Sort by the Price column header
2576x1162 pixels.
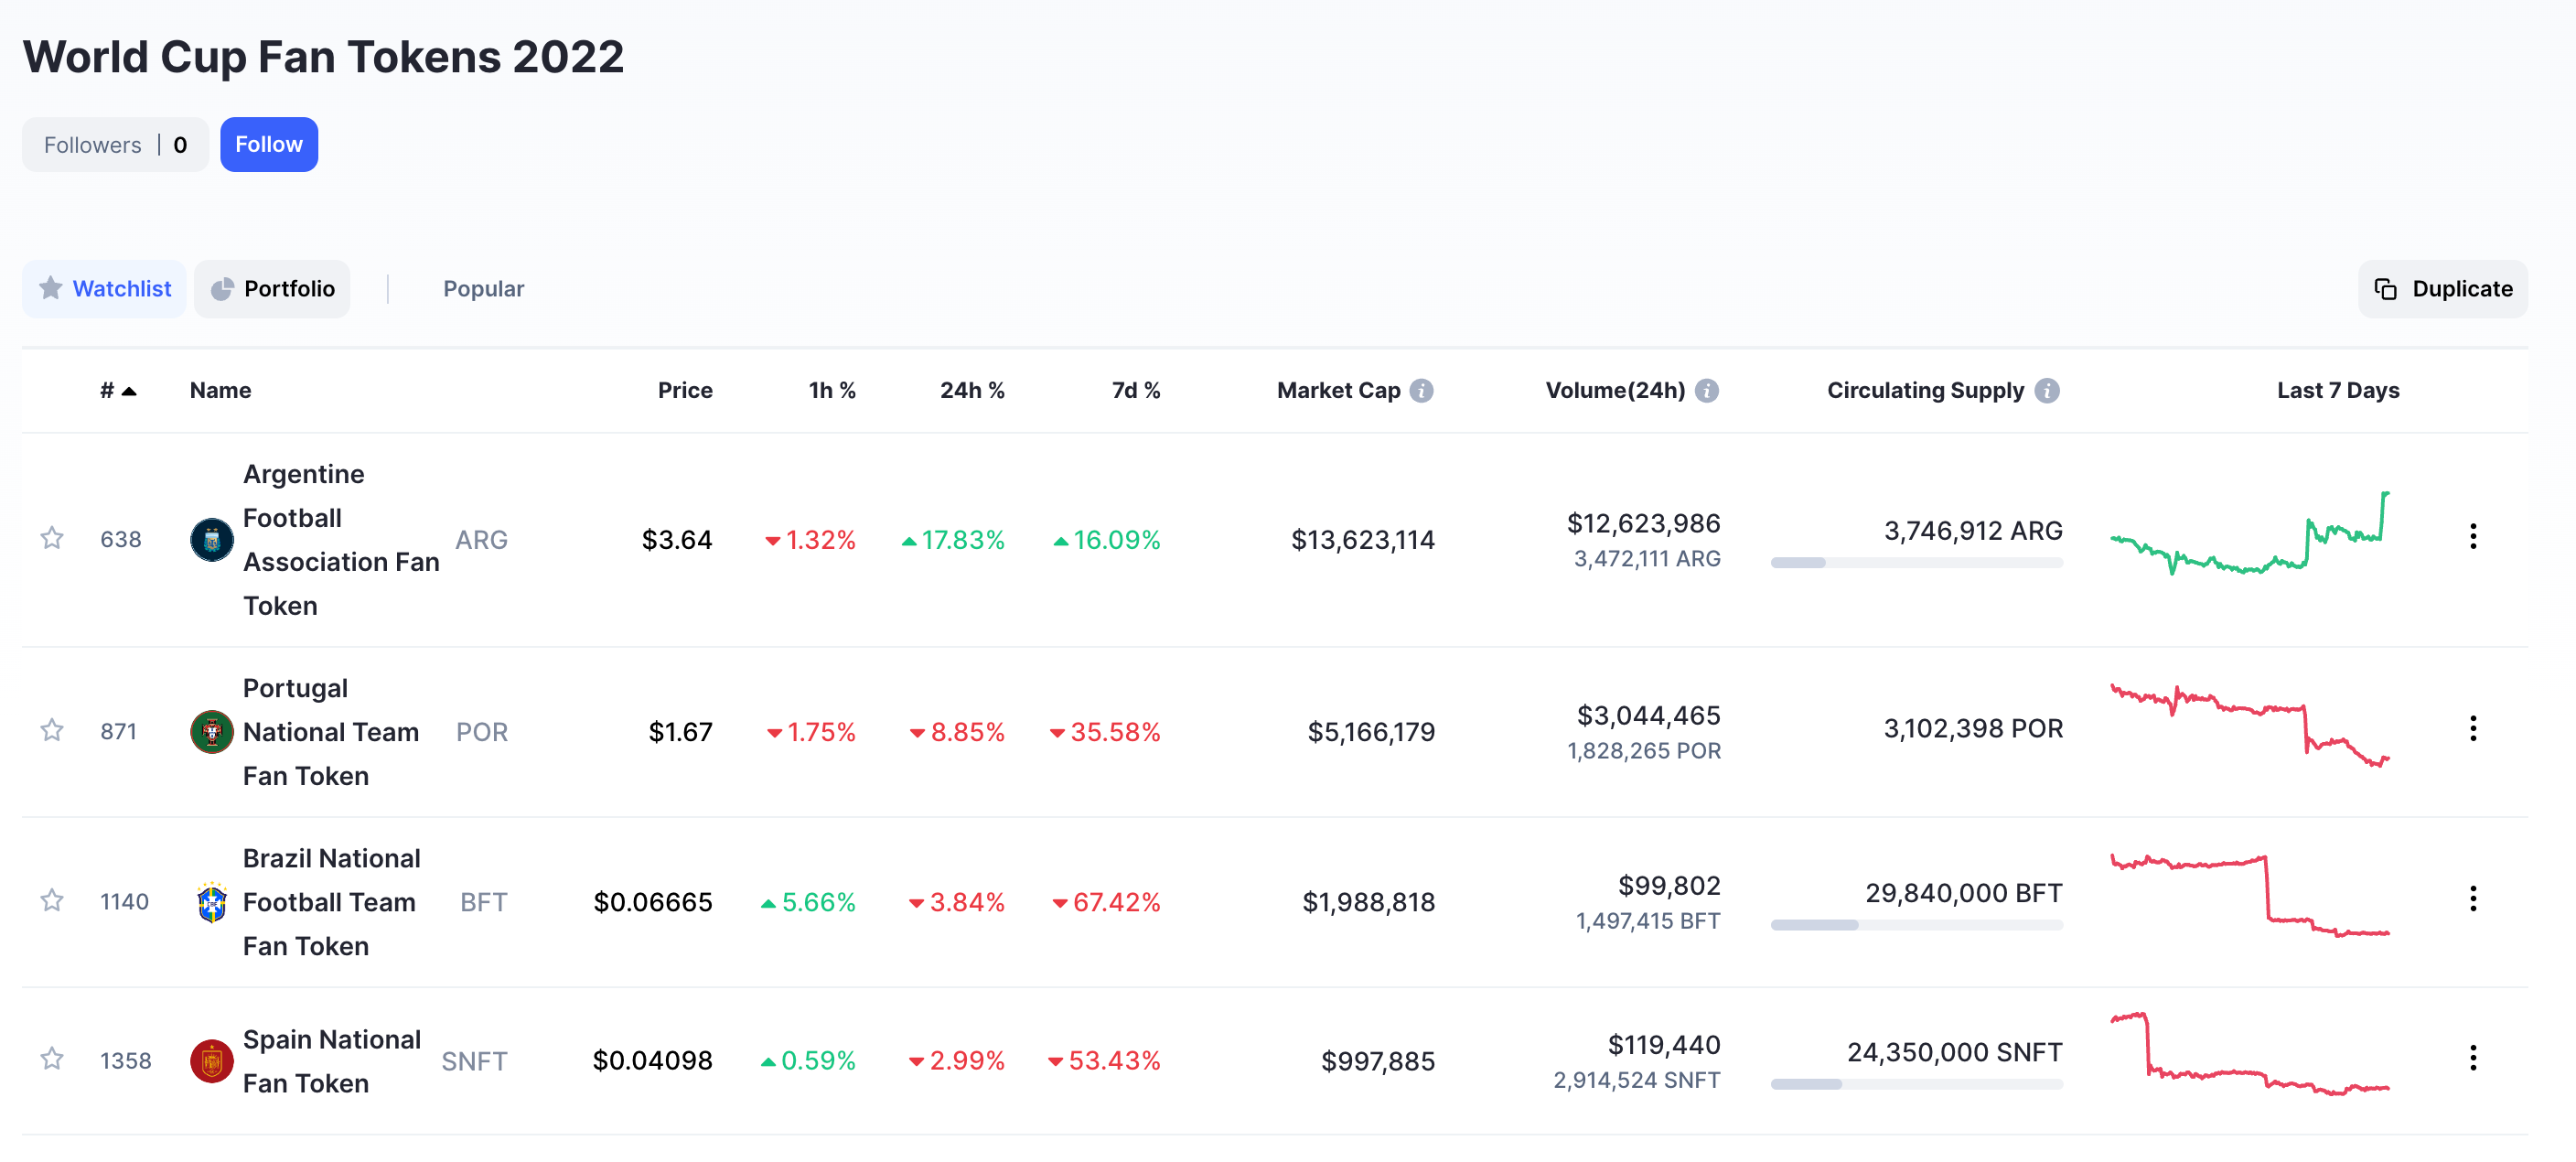[685, 391]
